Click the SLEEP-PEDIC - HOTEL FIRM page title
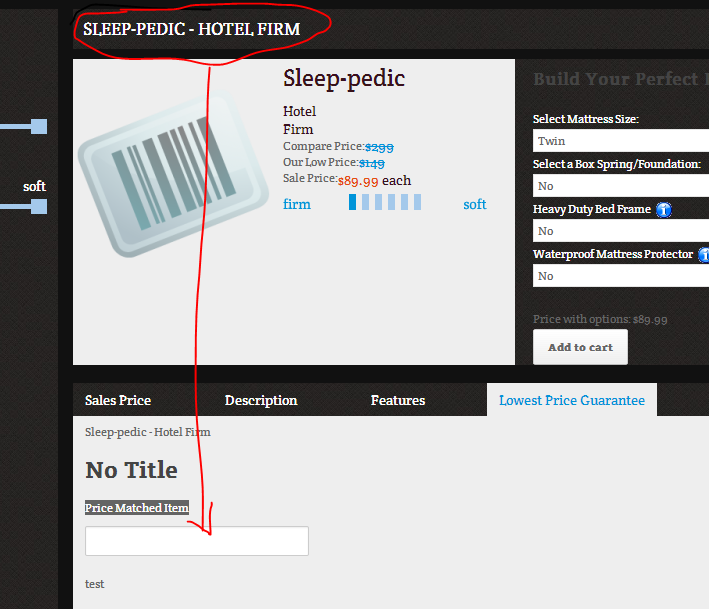 [191, 29]
